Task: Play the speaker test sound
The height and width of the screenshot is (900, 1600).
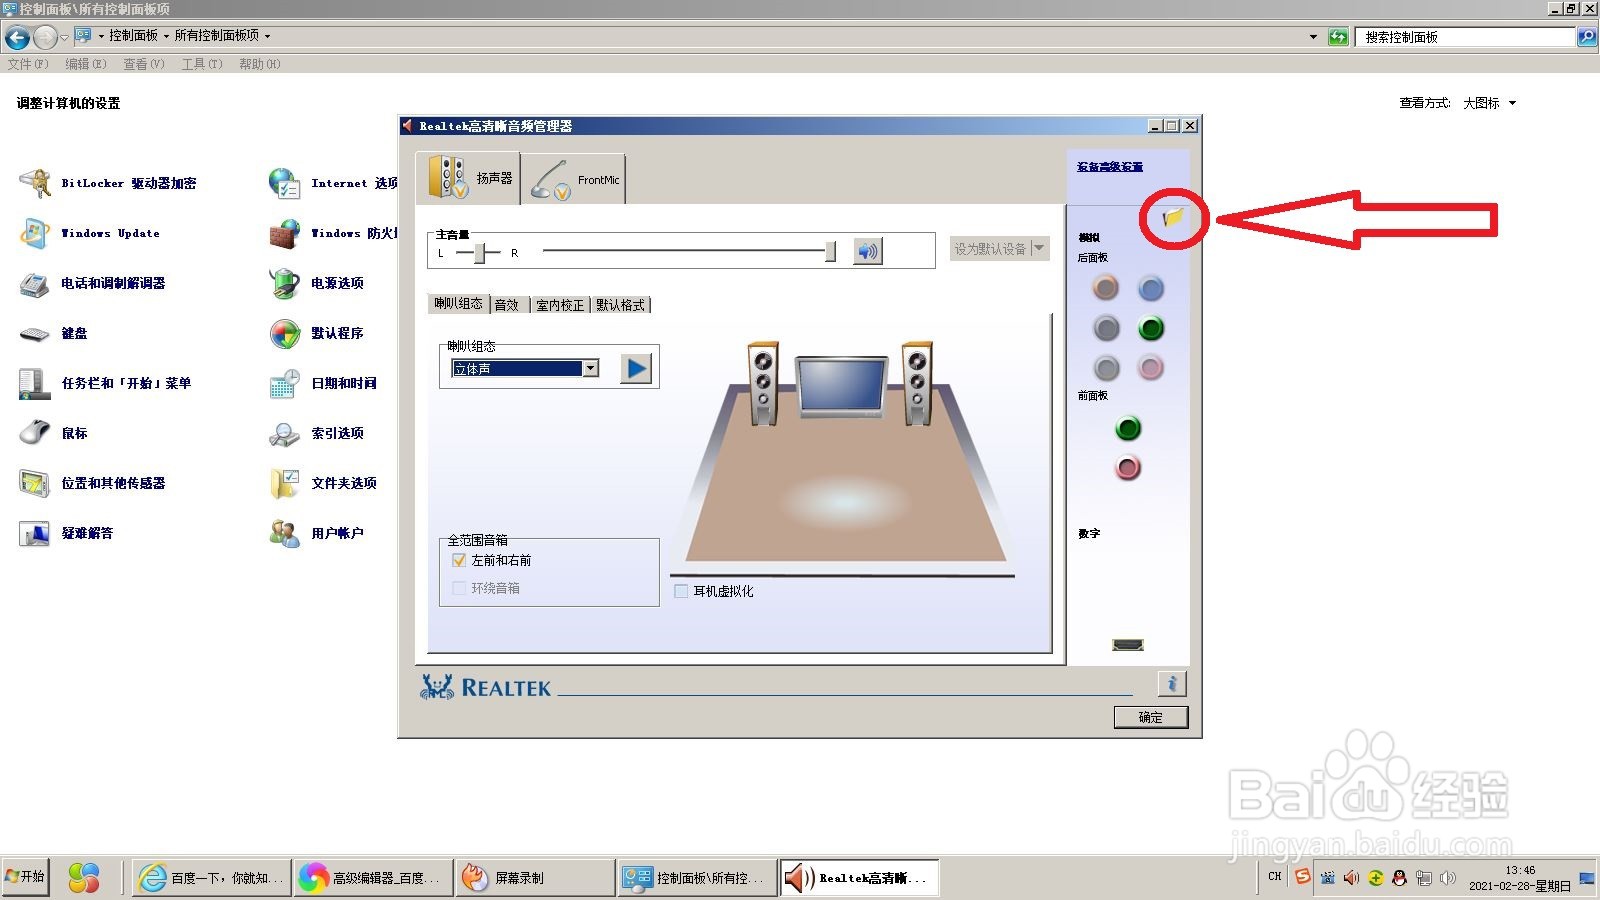Action: point(636,369)
